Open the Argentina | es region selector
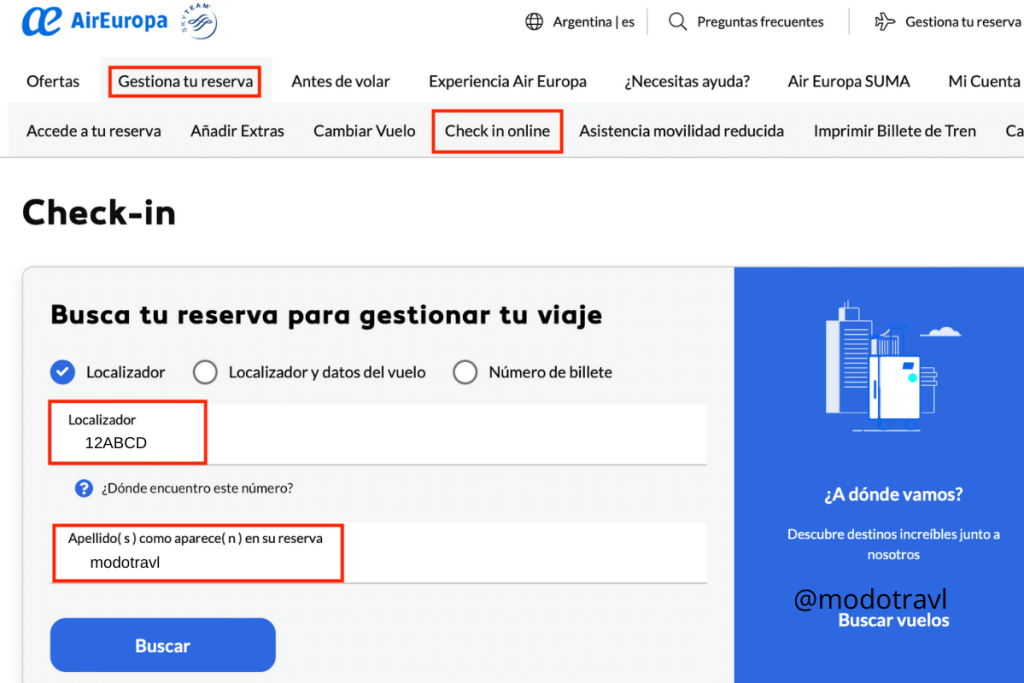Screen dimensions: 1024x683 tap(593, 22)
